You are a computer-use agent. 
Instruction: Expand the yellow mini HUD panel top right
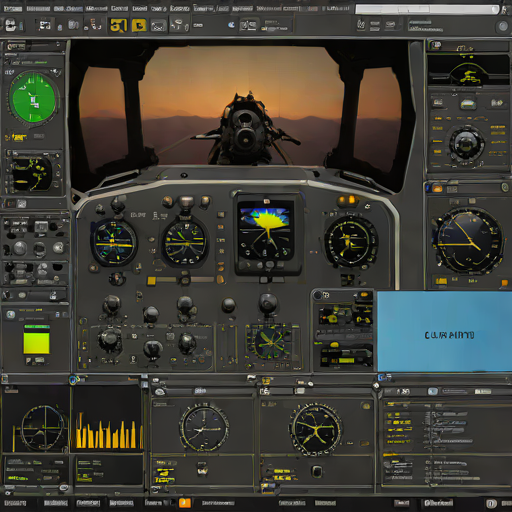coord(468,70)
